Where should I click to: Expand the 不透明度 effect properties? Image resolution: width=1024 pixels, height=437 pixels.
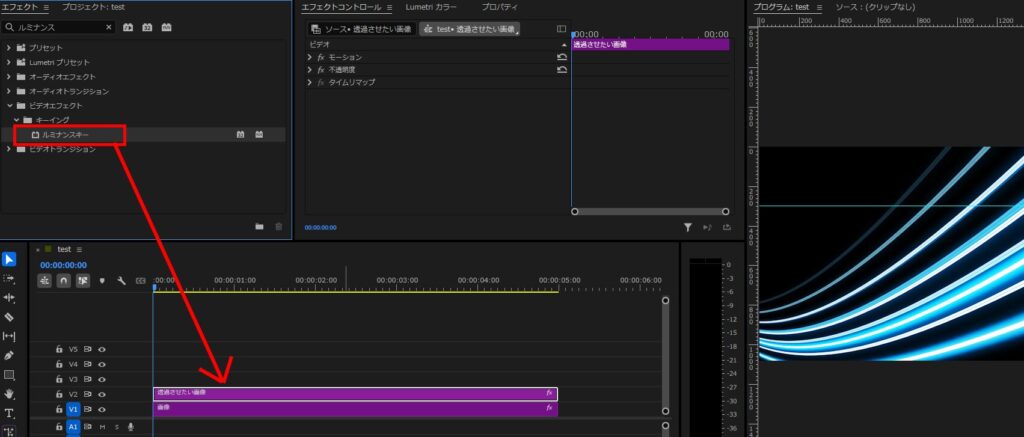point(310,70)
